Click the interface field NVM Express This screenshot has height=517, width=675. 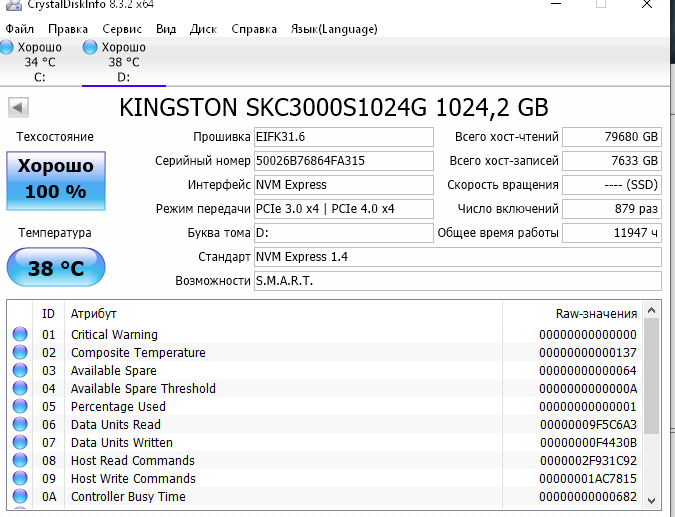[344, 185]
